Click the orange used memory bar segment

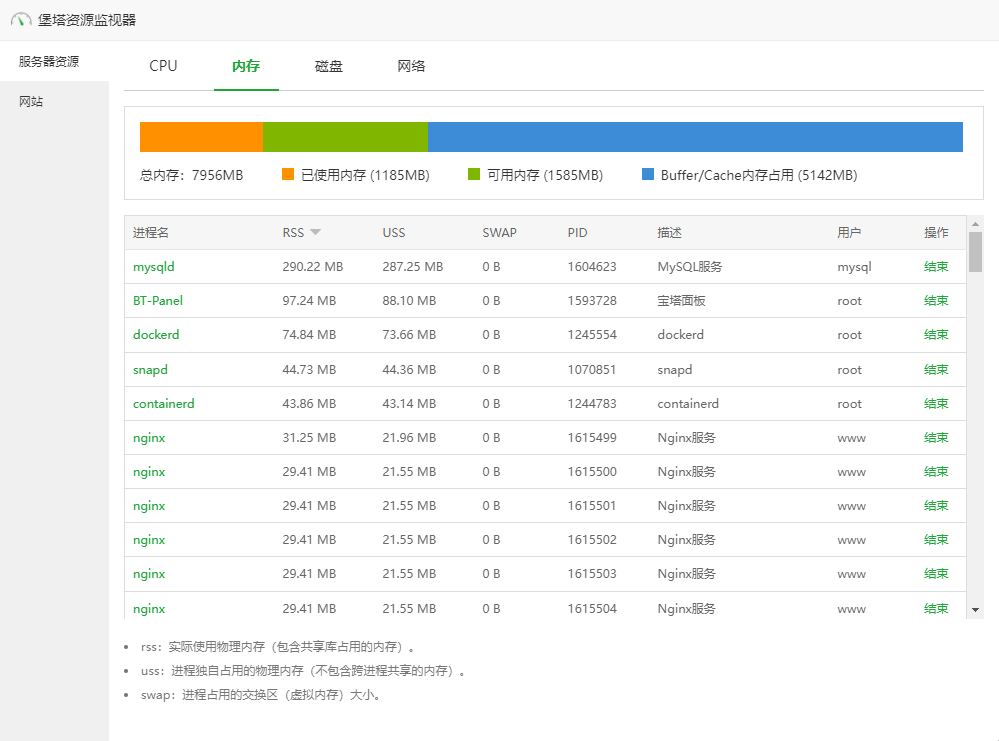[x=201, y=137]
